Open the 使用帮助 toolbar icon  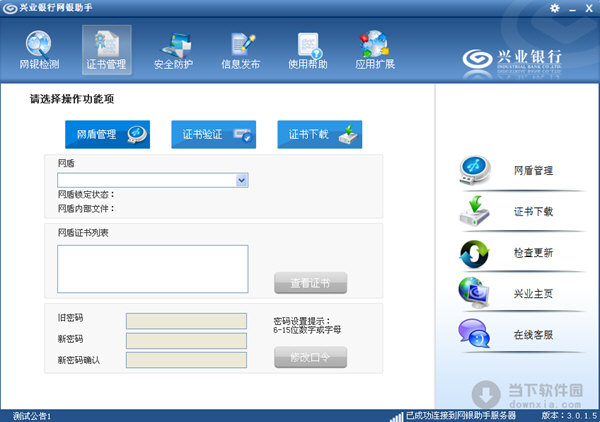pos(308,50)
